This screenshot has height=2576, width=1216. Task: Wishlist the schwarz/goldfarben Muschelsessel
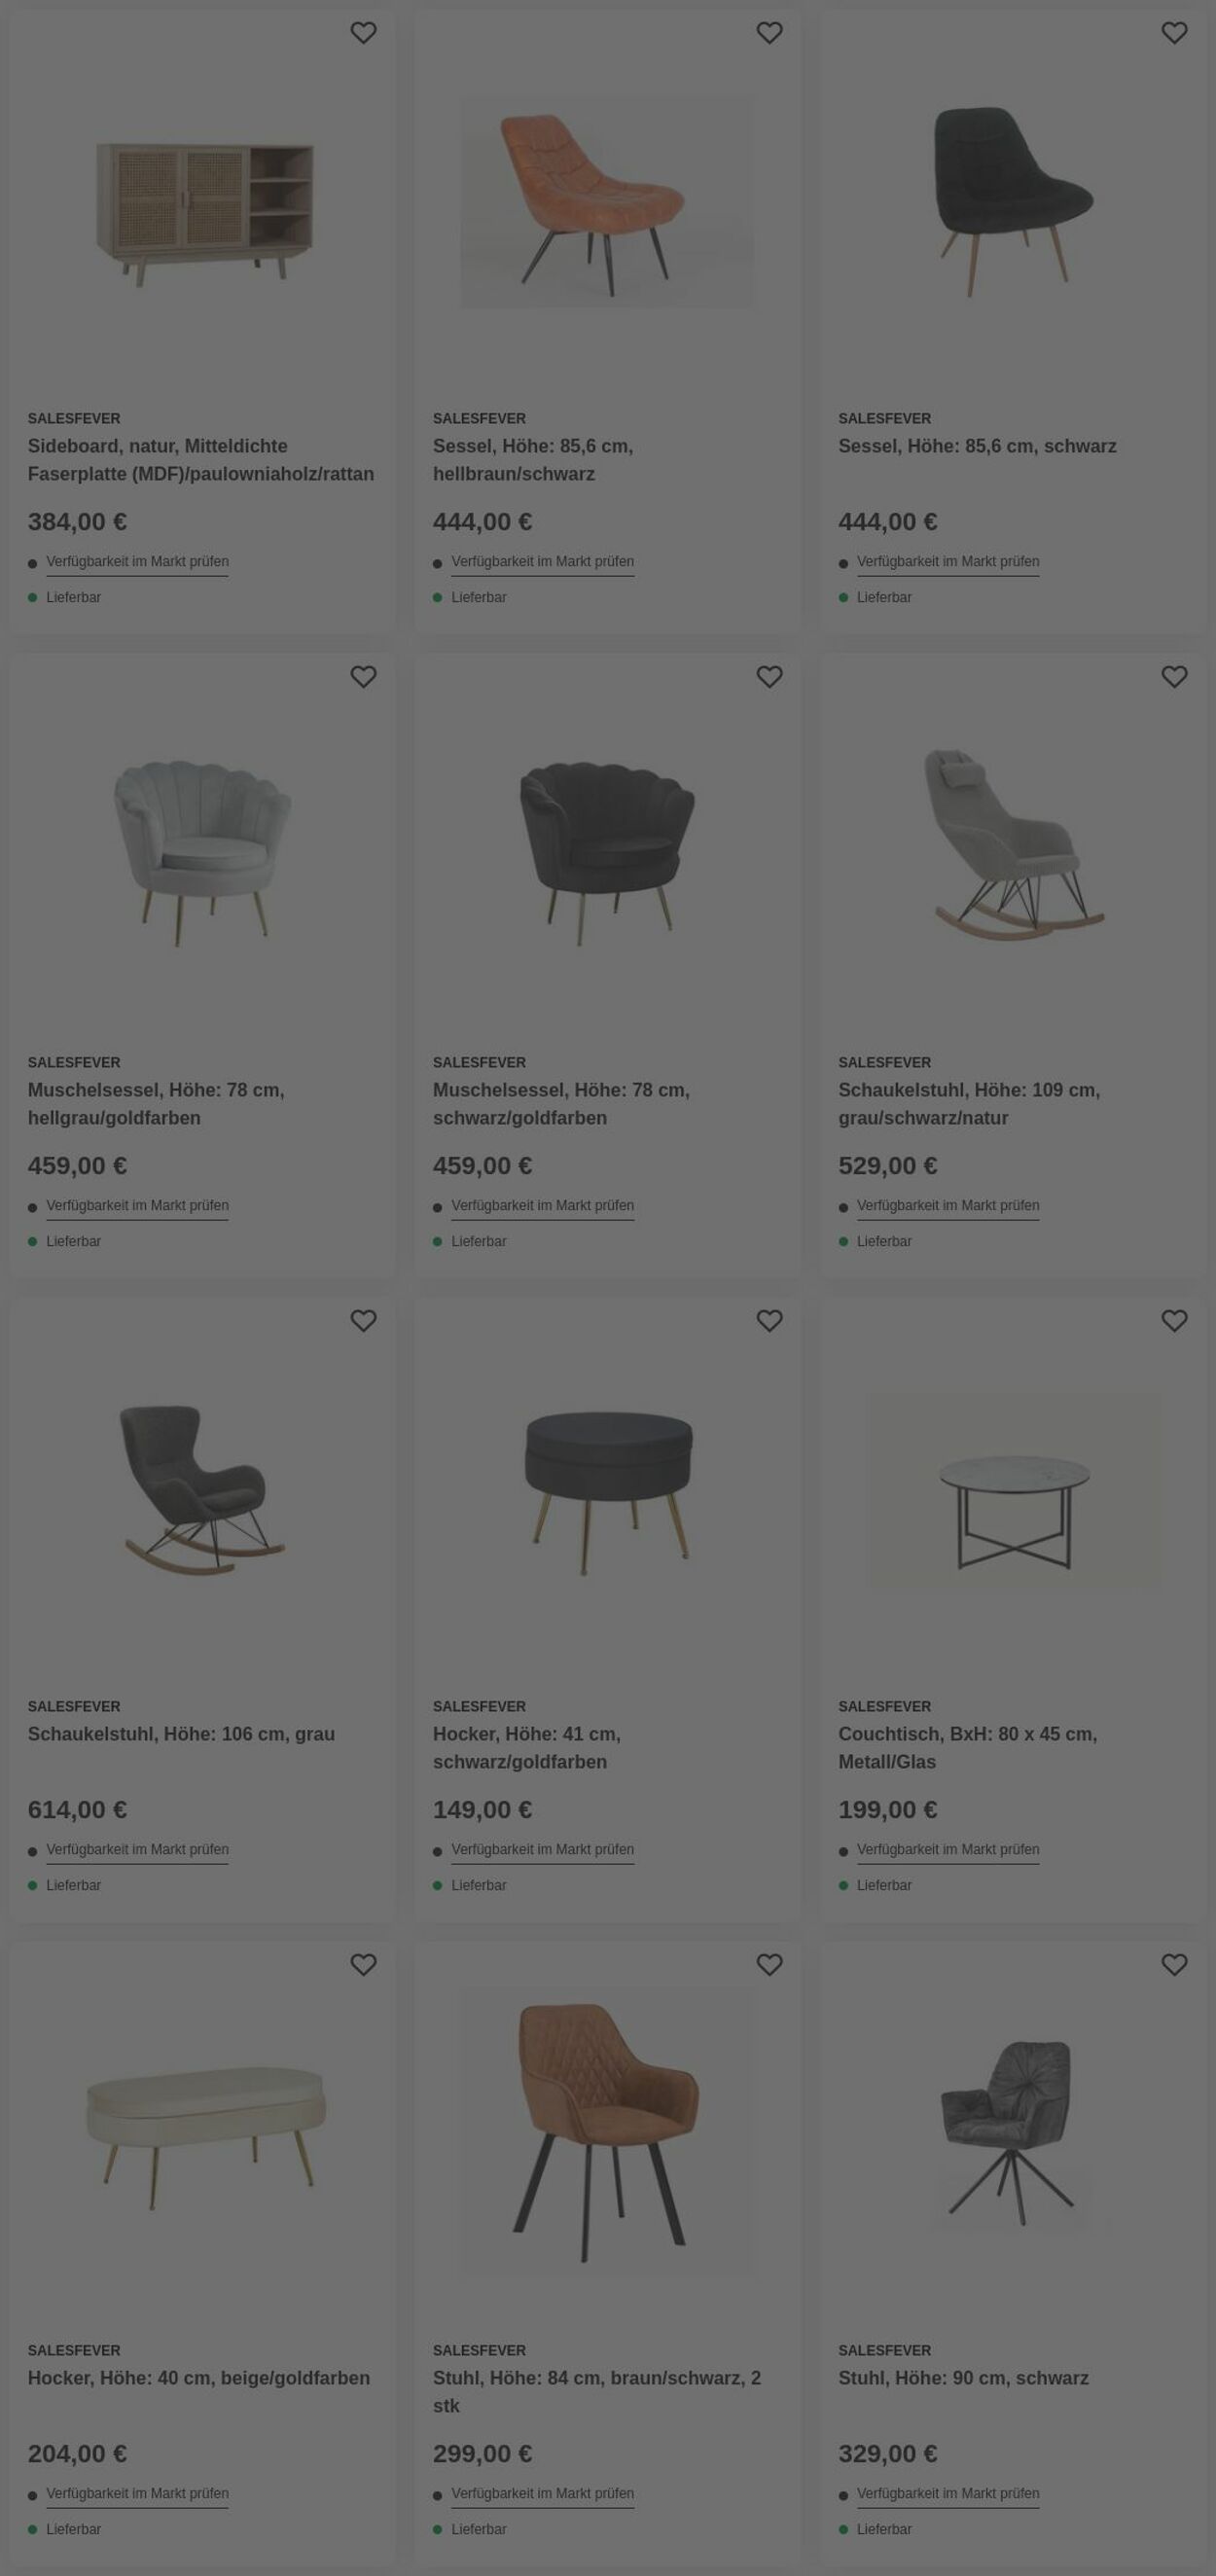click(x=769, y=677)
